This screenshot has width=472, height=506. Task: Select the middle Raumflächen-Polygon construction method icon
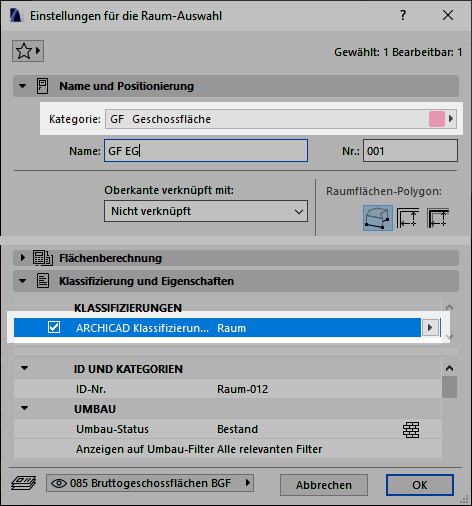point(407,218)
